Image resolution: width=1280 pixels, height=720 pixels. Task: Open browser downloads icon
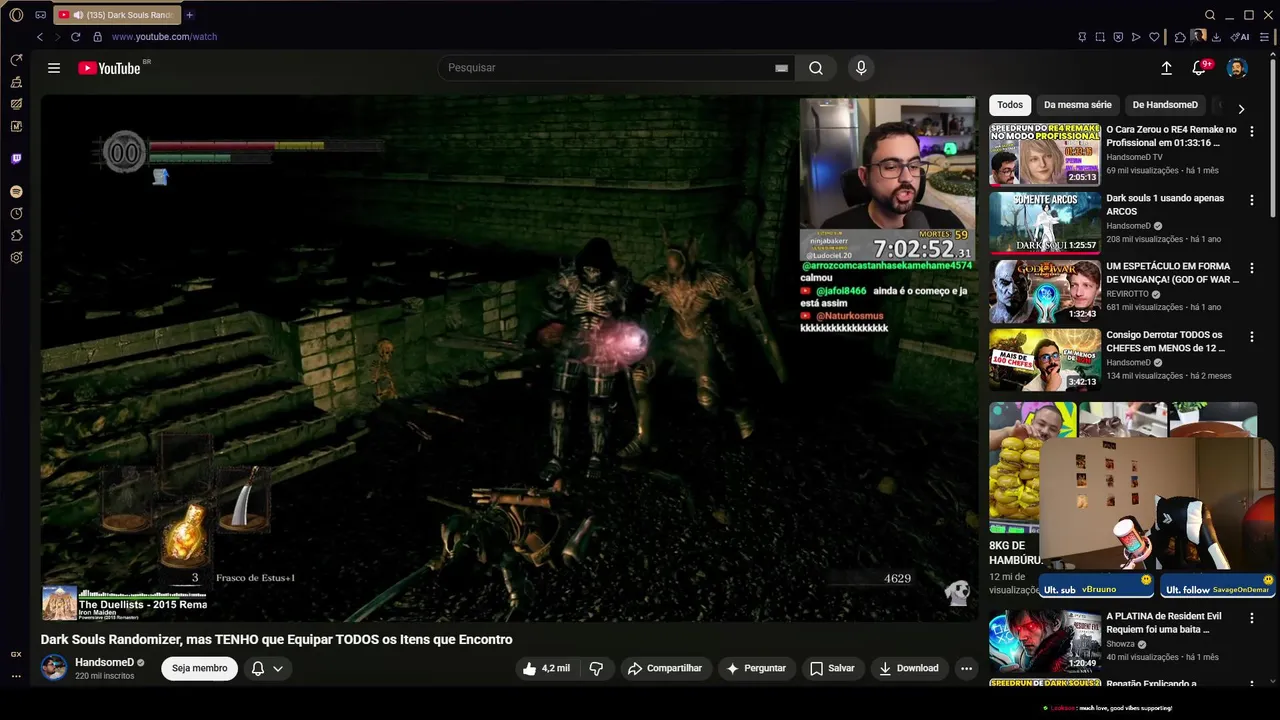point(1216,37)
